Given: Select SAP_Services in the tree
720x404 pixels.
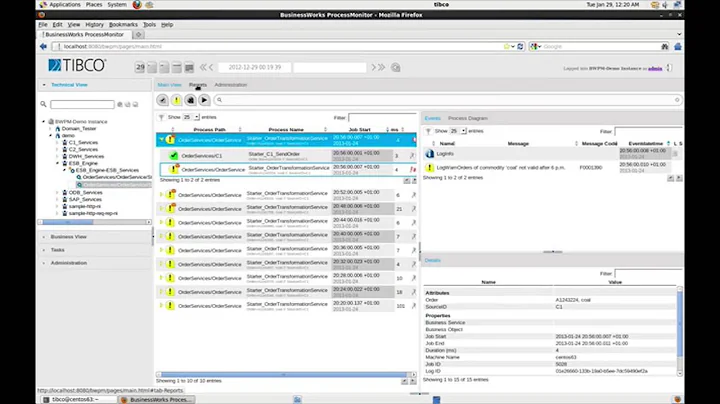Looking at the screenshot, I should point(85,200).
